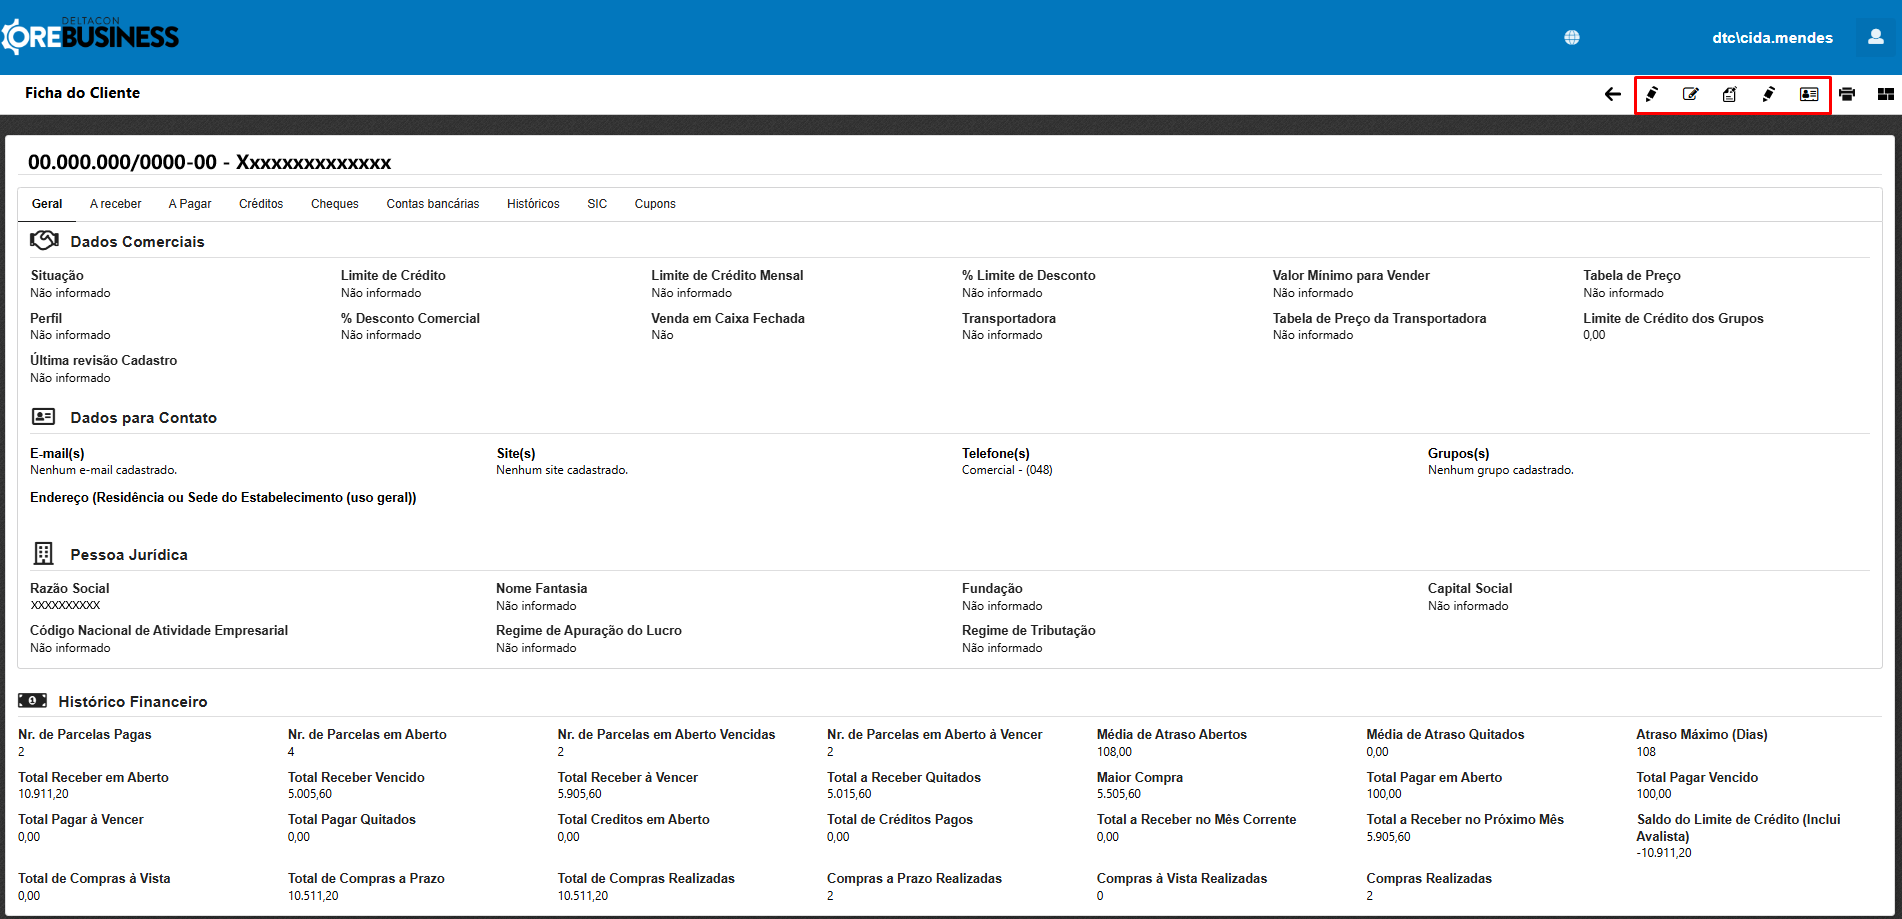The height and width of the screenshot is (919, 1902).
Task: Print the customer record using printer icon
Action: (1847, 94)
